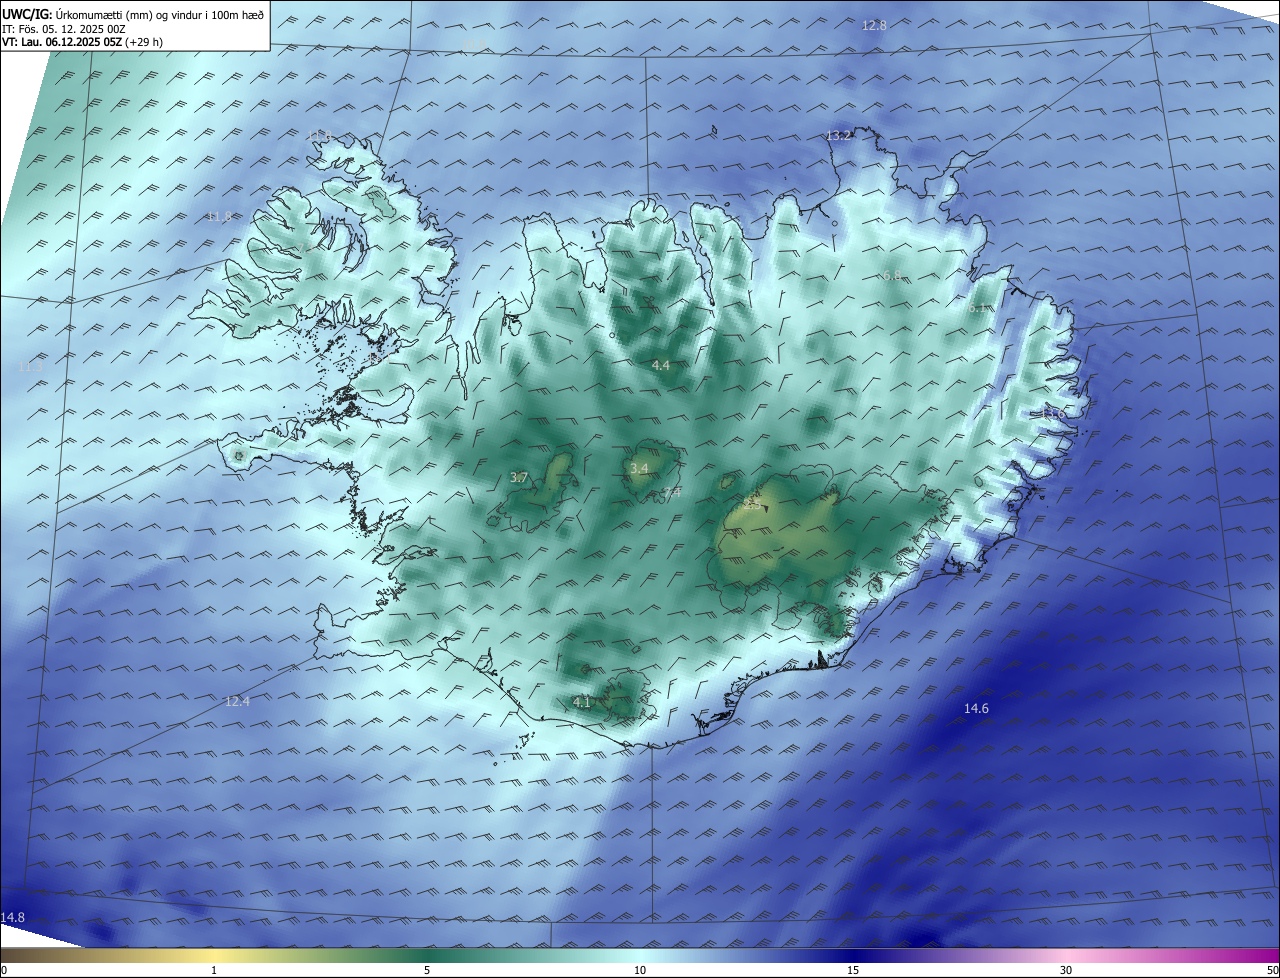This screenshot has height=978, width=1280.
Task: Click the 4.1 value label
Action: 582,702
